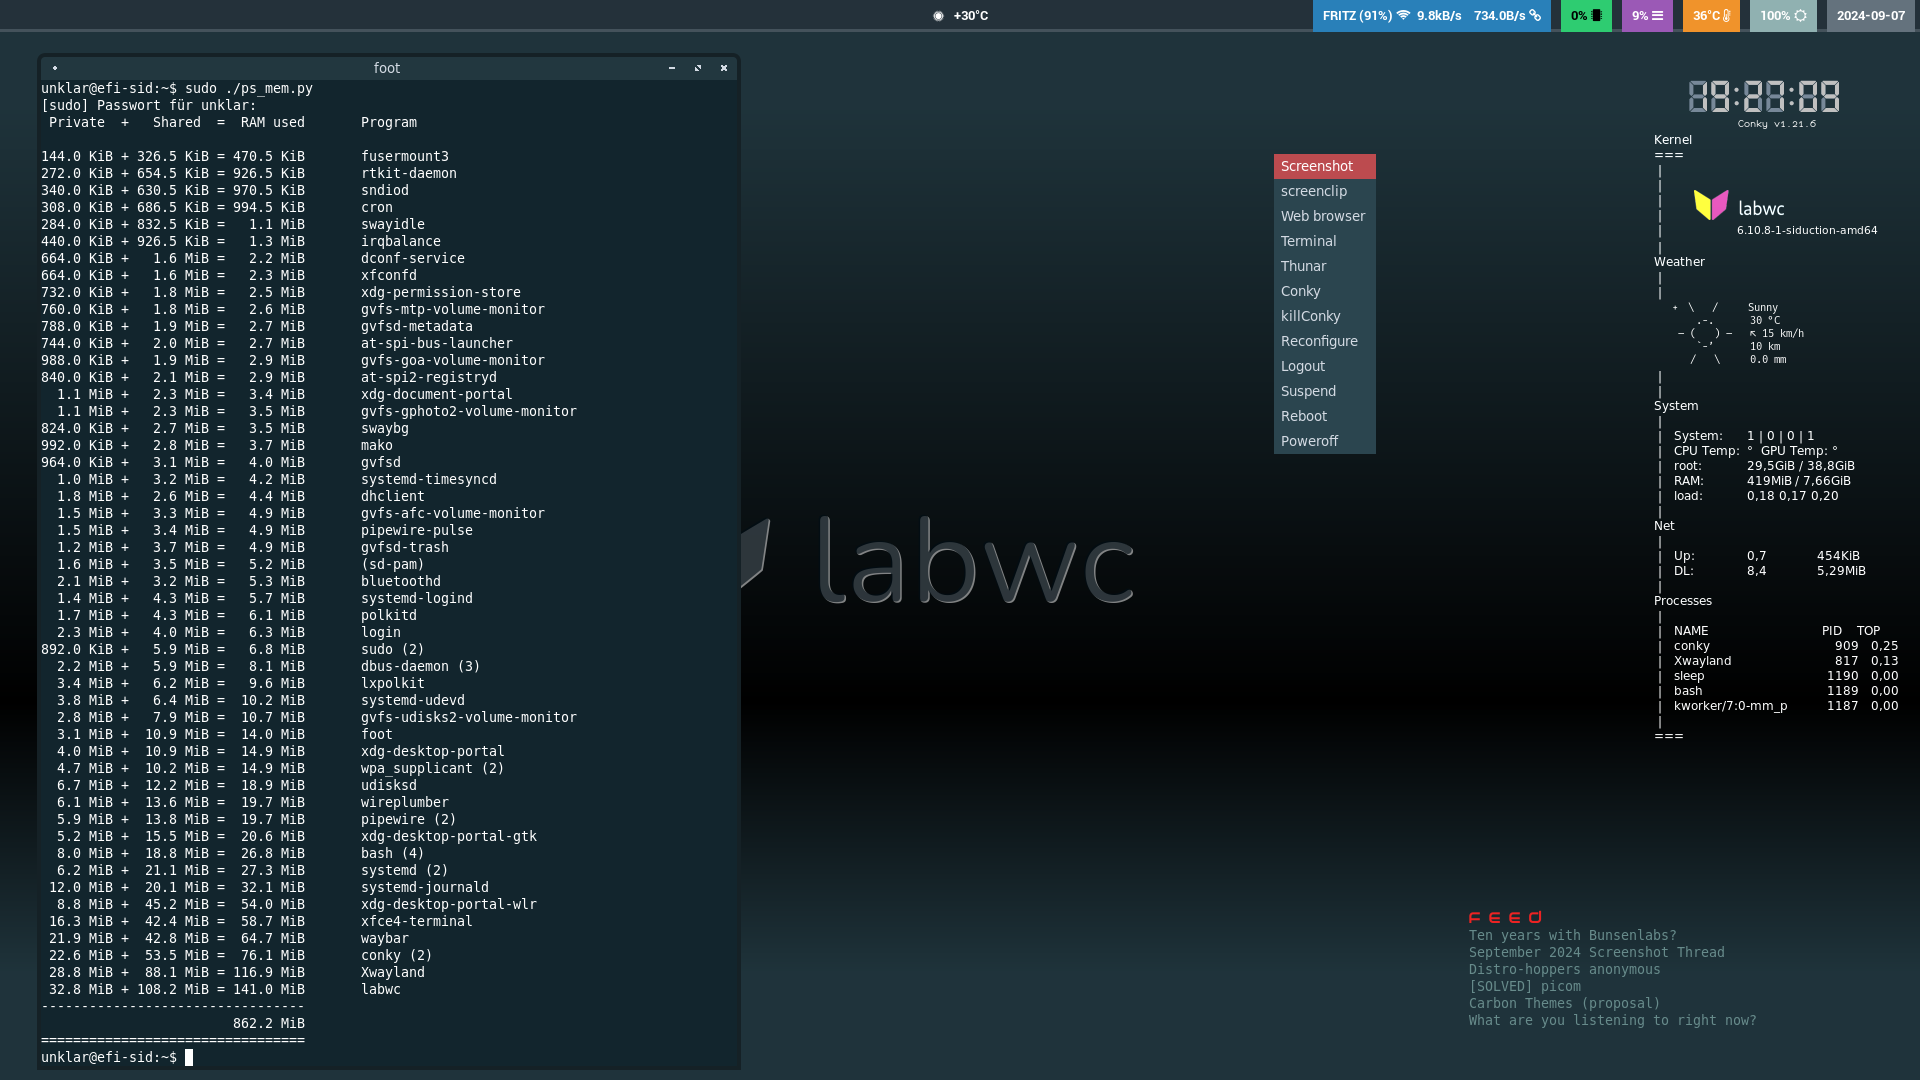Viewport: 1920px width, 1080px height.
Task: Select screenclip in the root menu
Action: [1324, 191]
